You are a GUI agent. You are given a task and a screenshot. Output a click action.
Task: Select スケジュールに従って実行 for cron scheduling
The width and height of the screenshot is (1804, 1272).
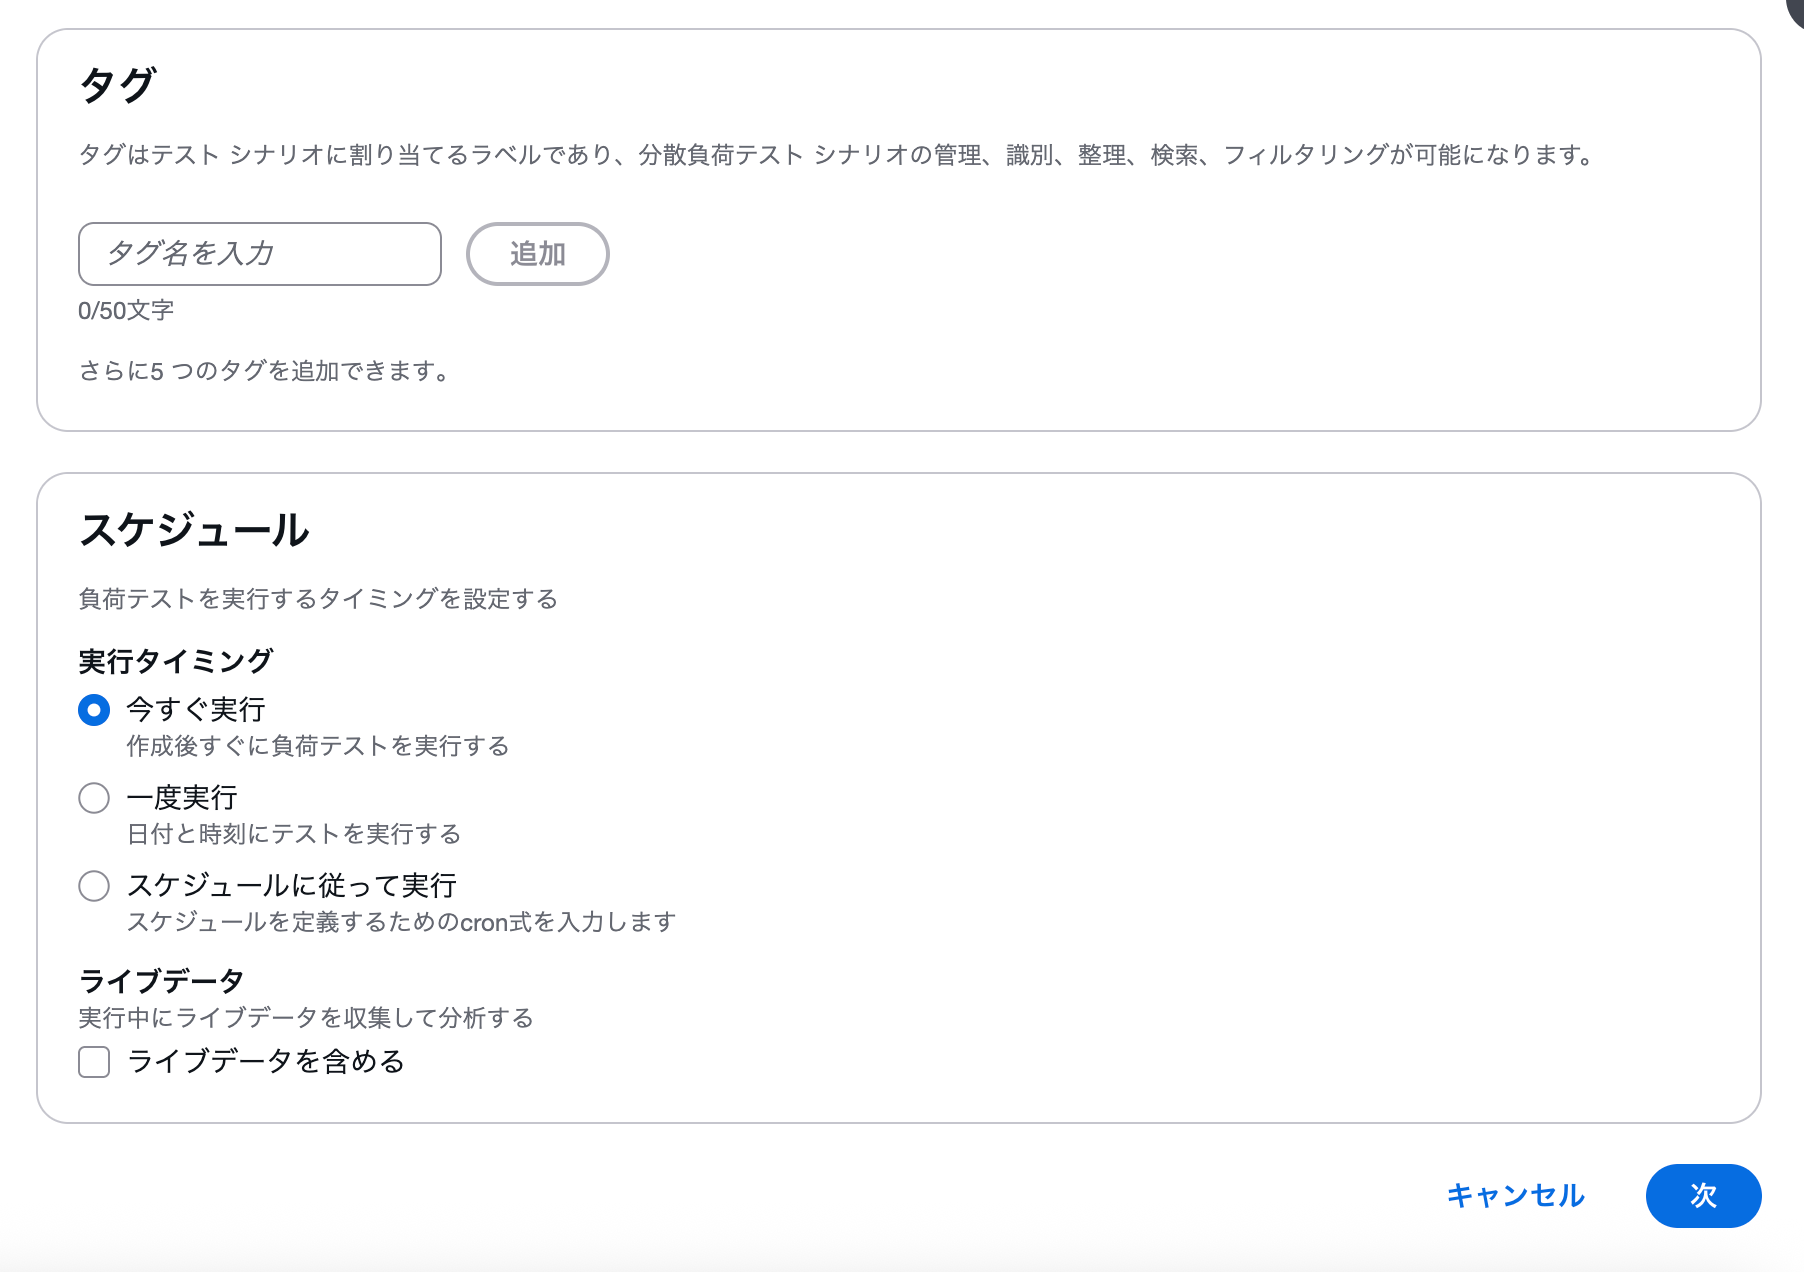[93, 886]
